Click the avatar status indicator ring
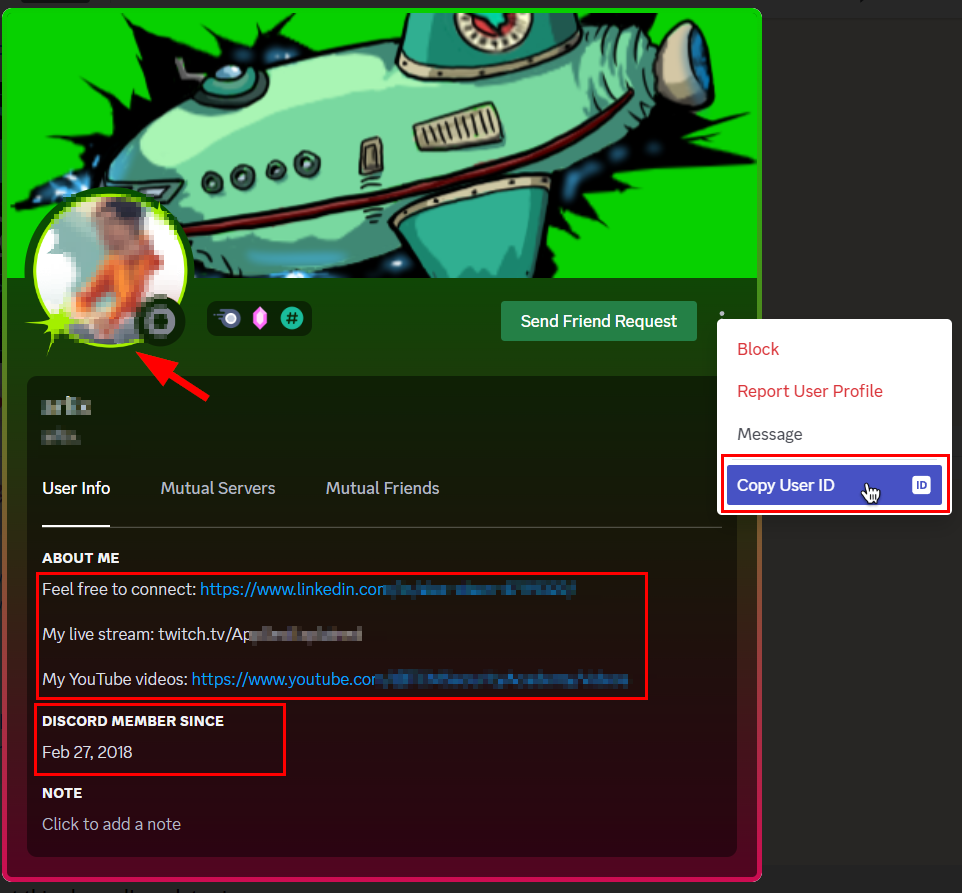 pos(161,321)
